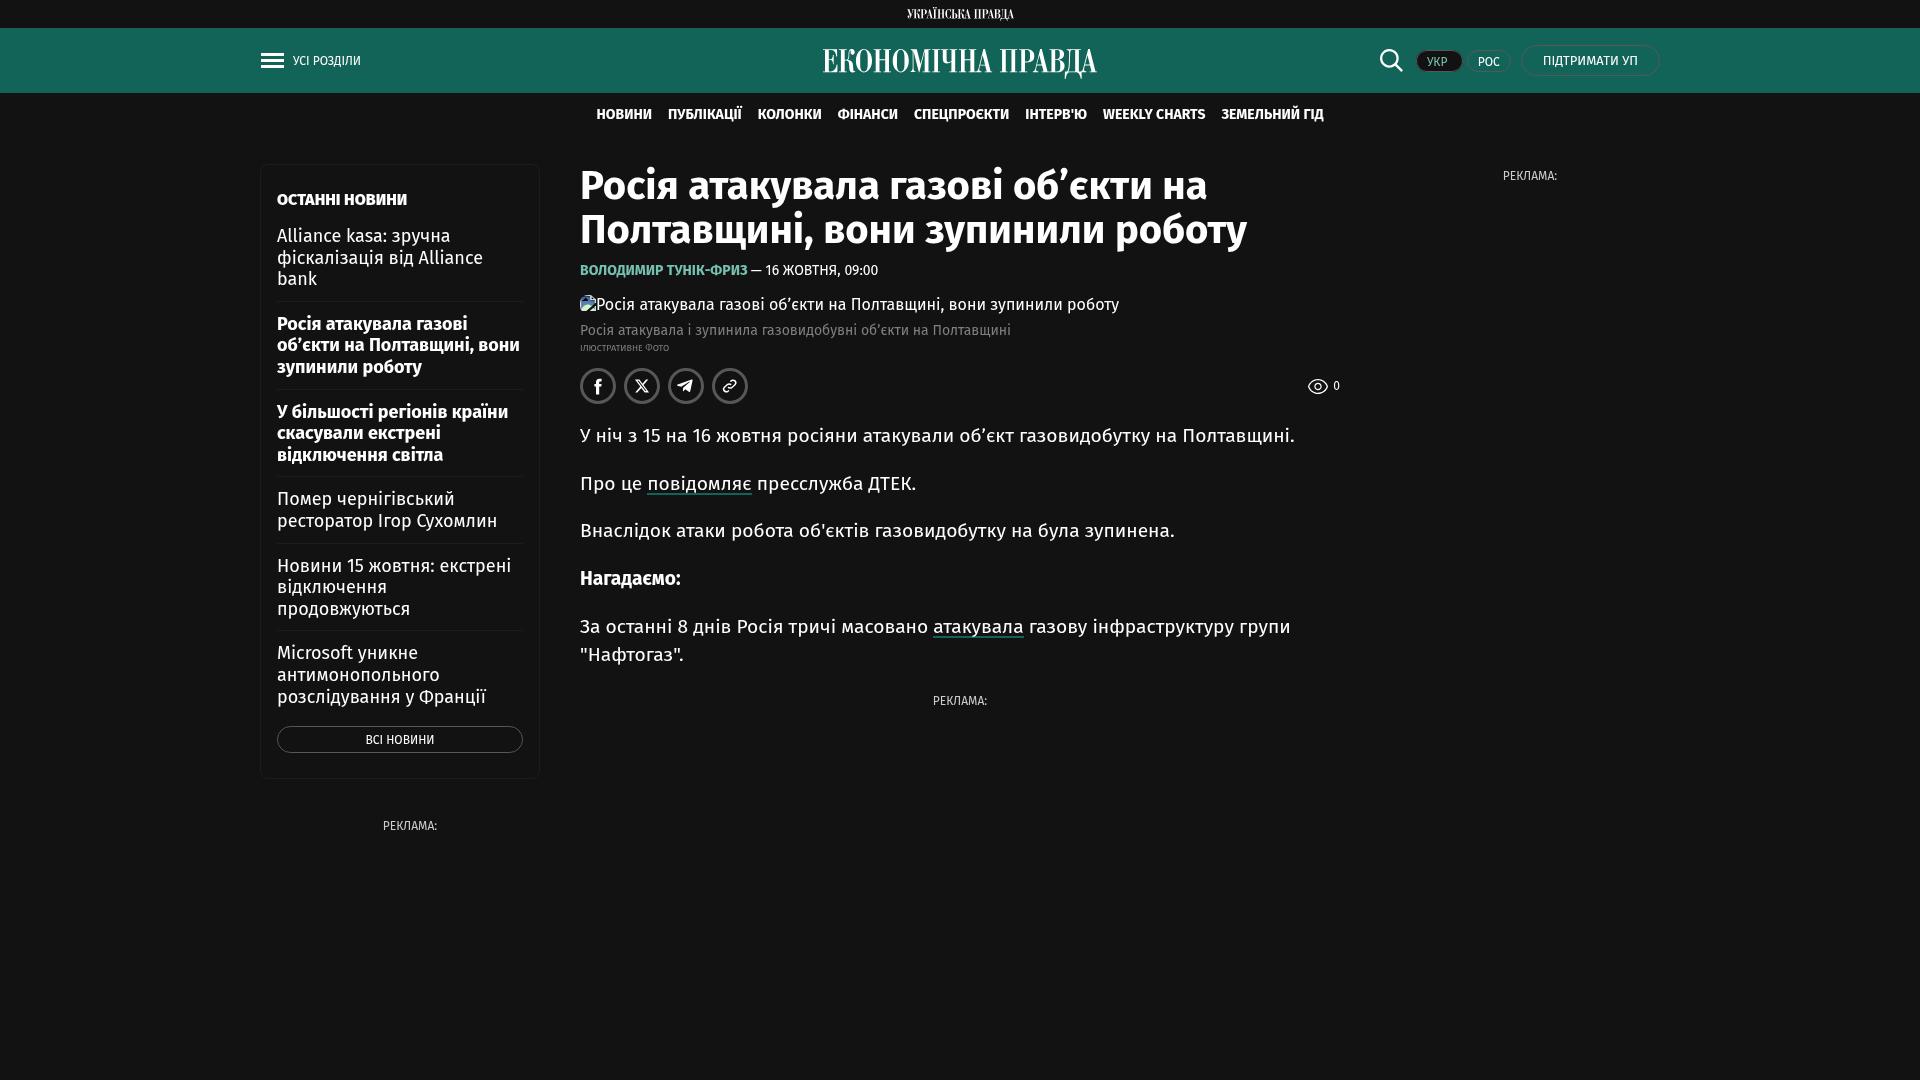Open the search magnifier icon

tap(1391, 60)
